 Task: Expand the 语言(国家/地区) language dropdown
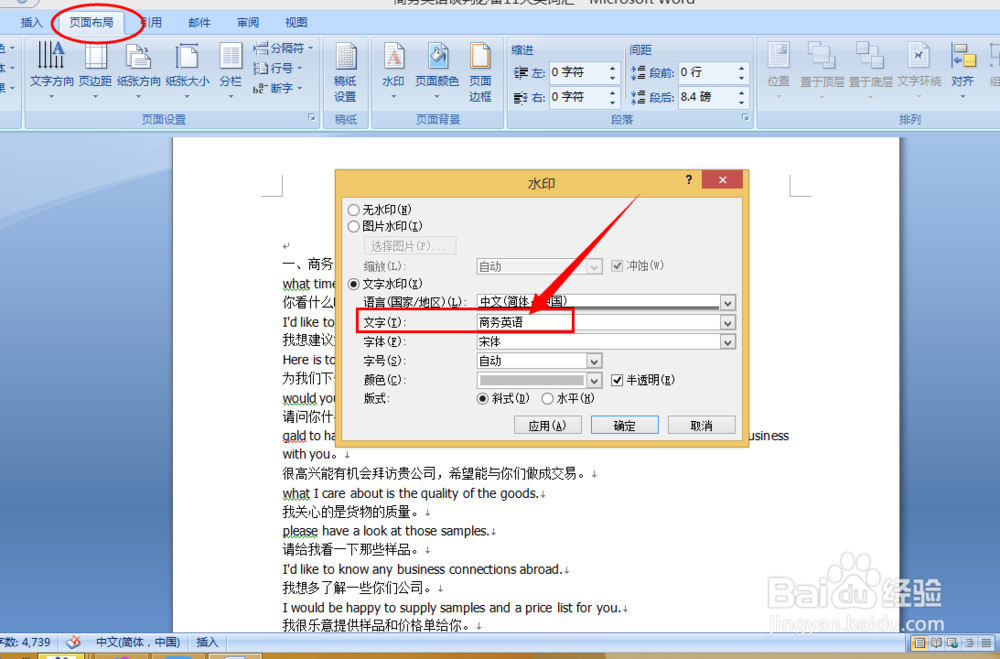[727, 302]
